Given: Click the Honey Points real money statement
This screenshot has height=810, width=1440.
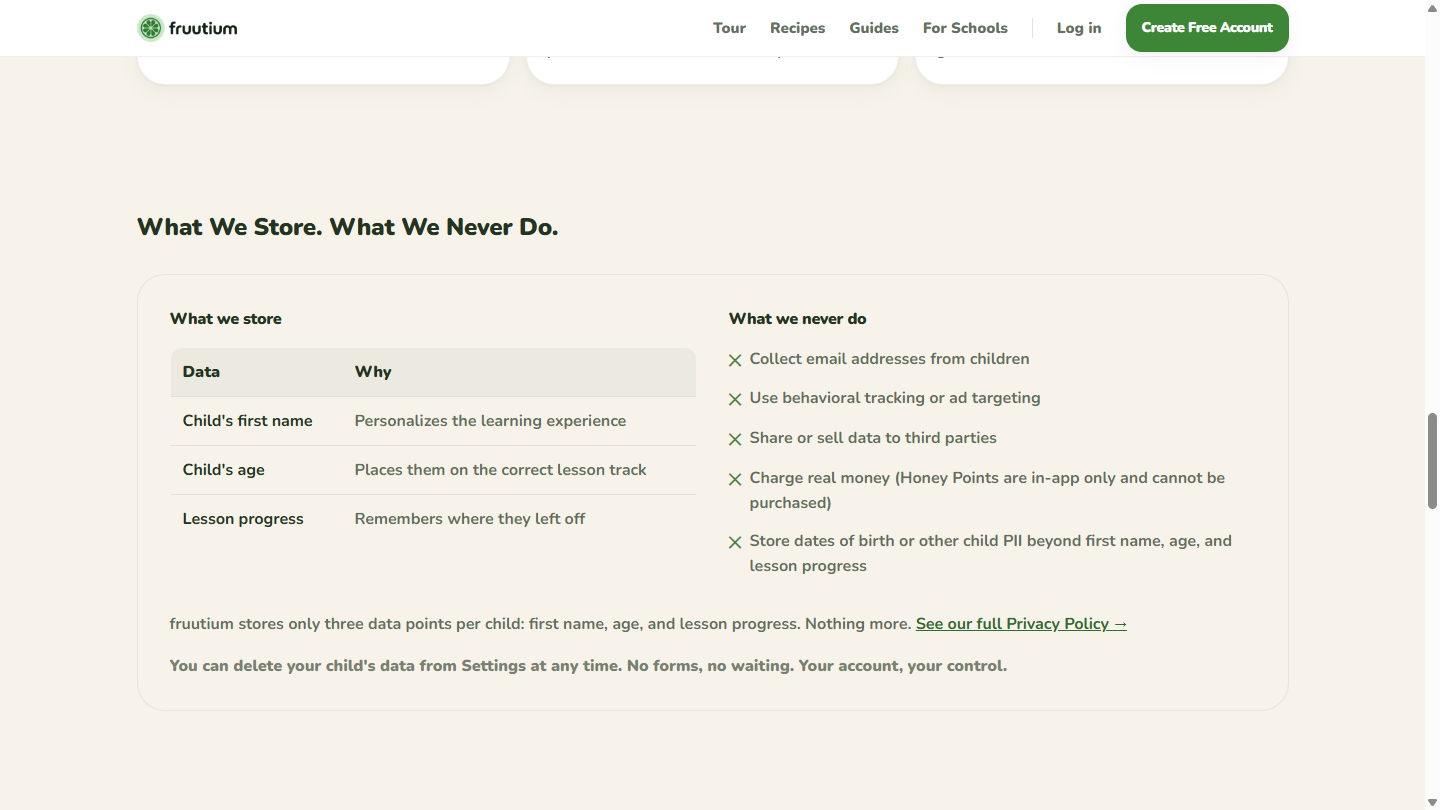Looking at the screenshot, I should pyautogui.click(x=987, y=490).
